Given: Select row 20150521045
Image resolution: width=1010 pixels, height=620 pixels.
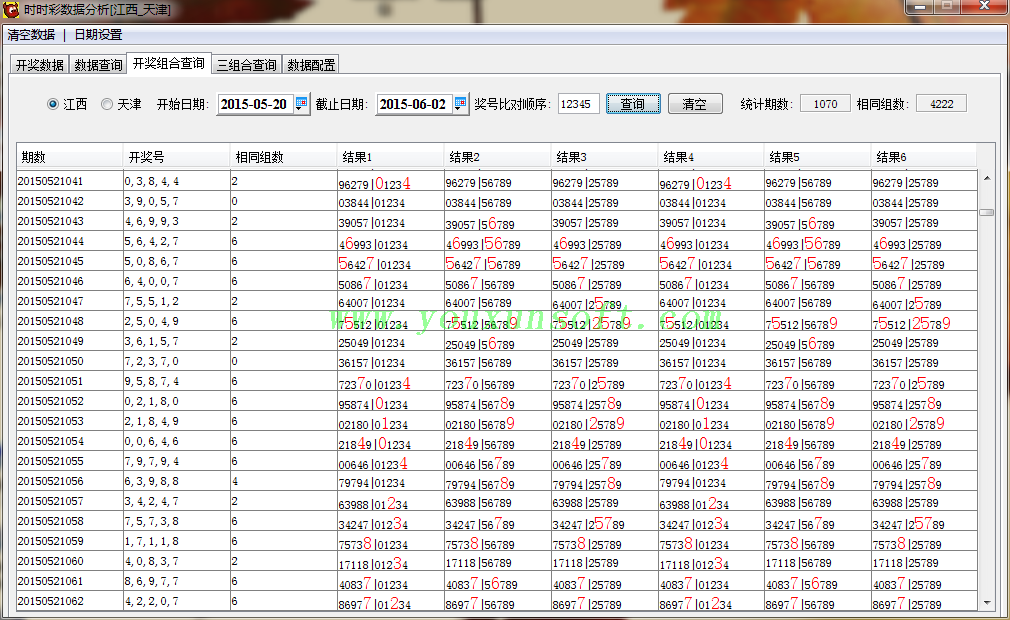Looking at the screenshot, I should point(497,261).
